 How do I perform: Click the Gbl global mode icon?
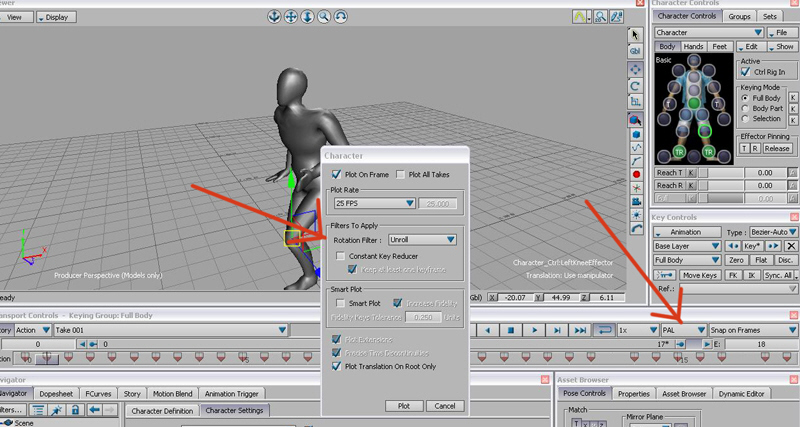click(x=635, y=50)
